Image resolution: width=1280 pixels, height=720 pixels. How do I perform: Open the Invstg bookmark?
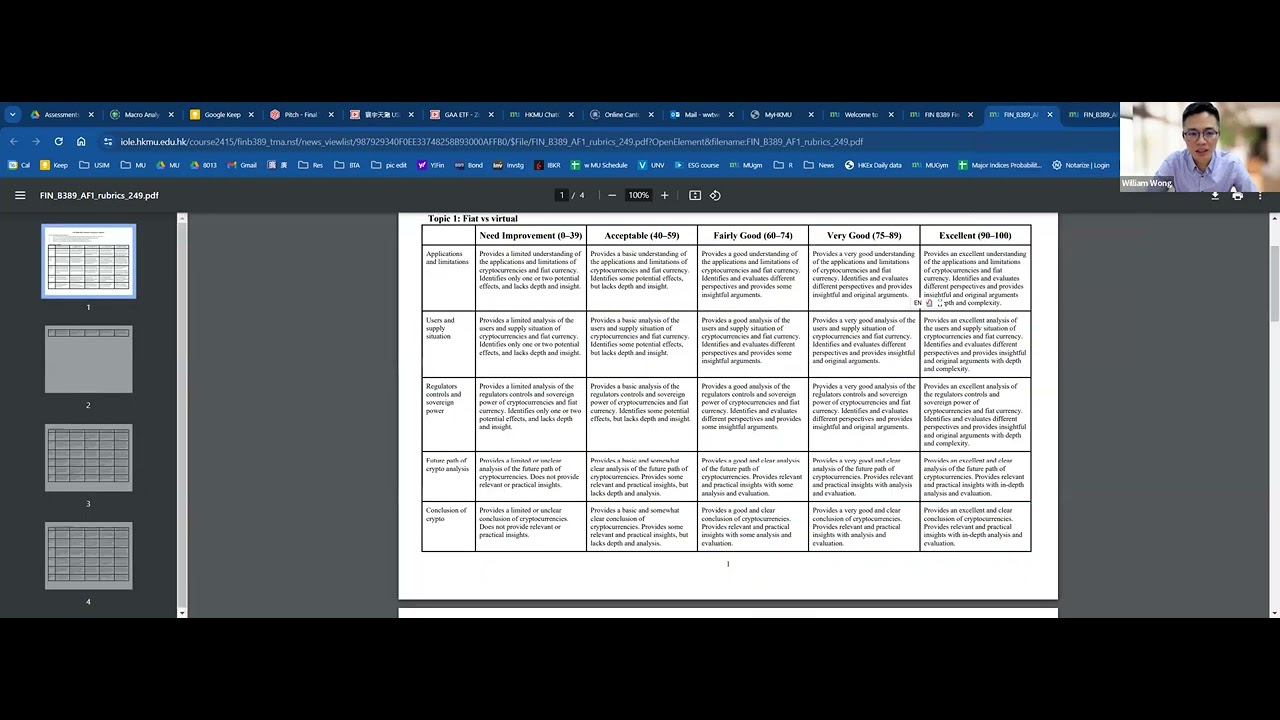point(509,165)
